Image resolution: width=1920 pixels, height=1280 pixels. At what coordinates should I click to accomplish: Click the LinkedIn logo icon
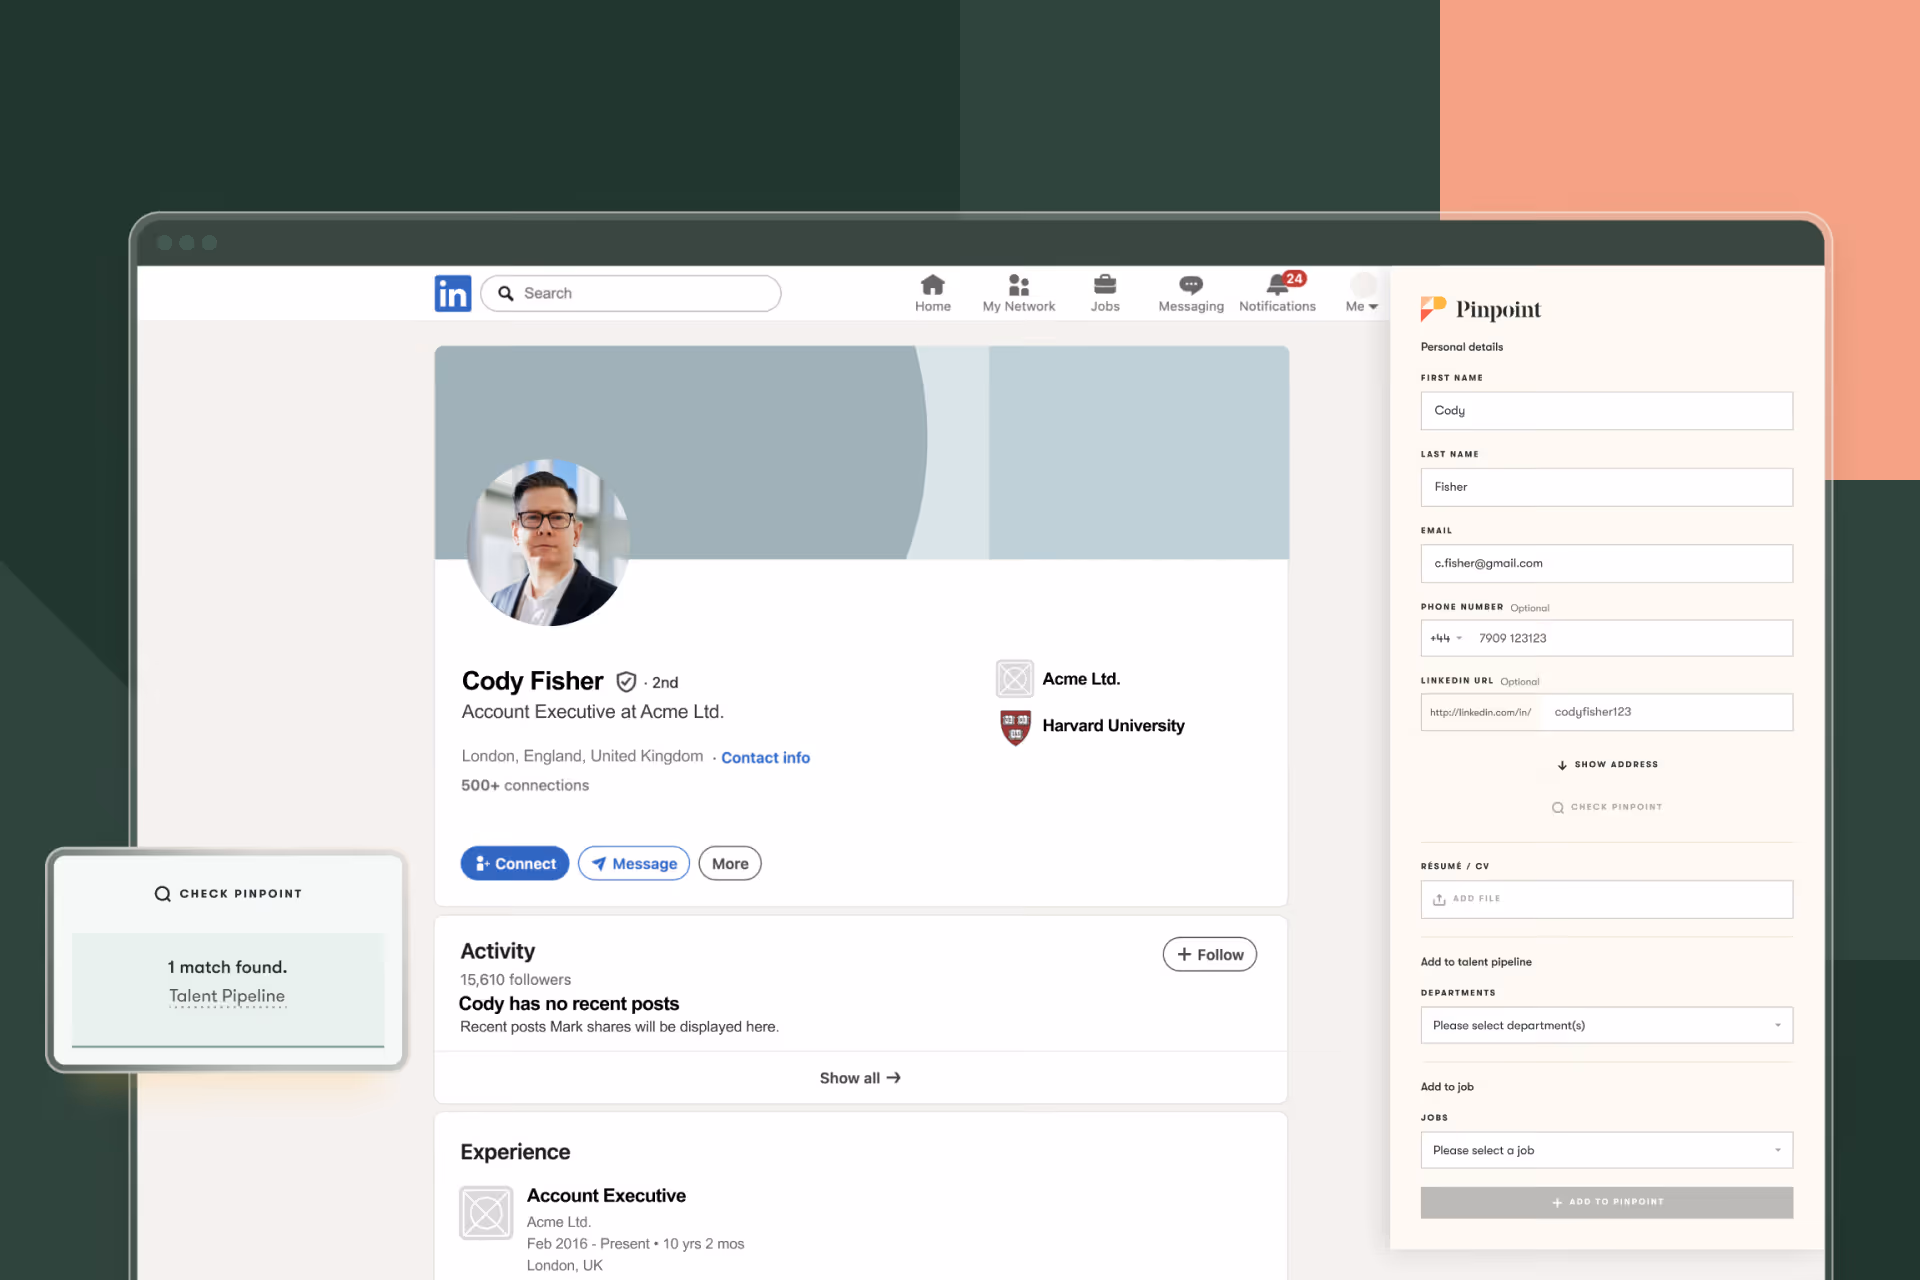(x=453, y=293)
